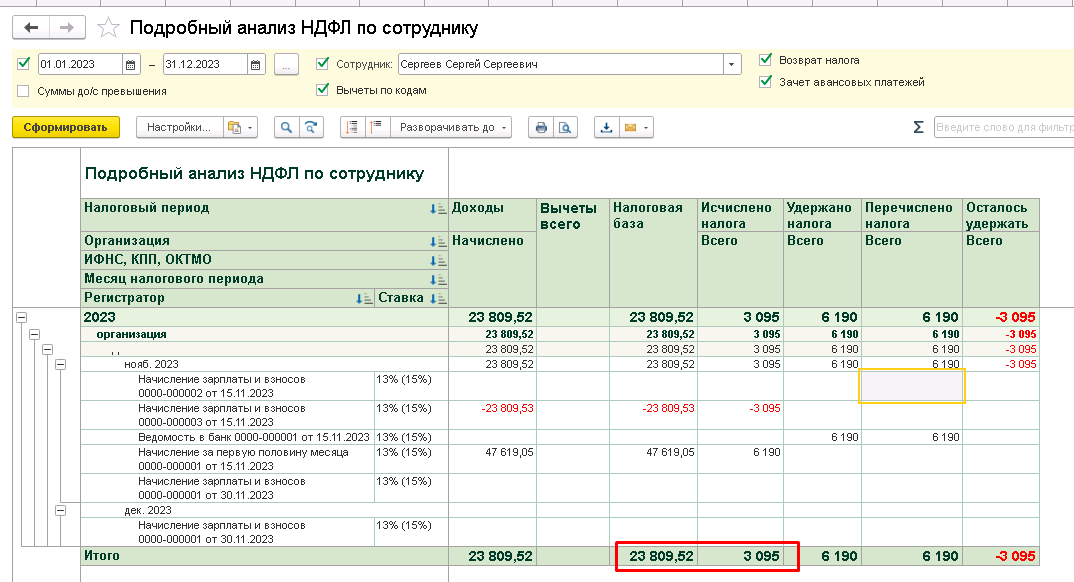Open calendar for end date 31.12.2023

[255, 65]
